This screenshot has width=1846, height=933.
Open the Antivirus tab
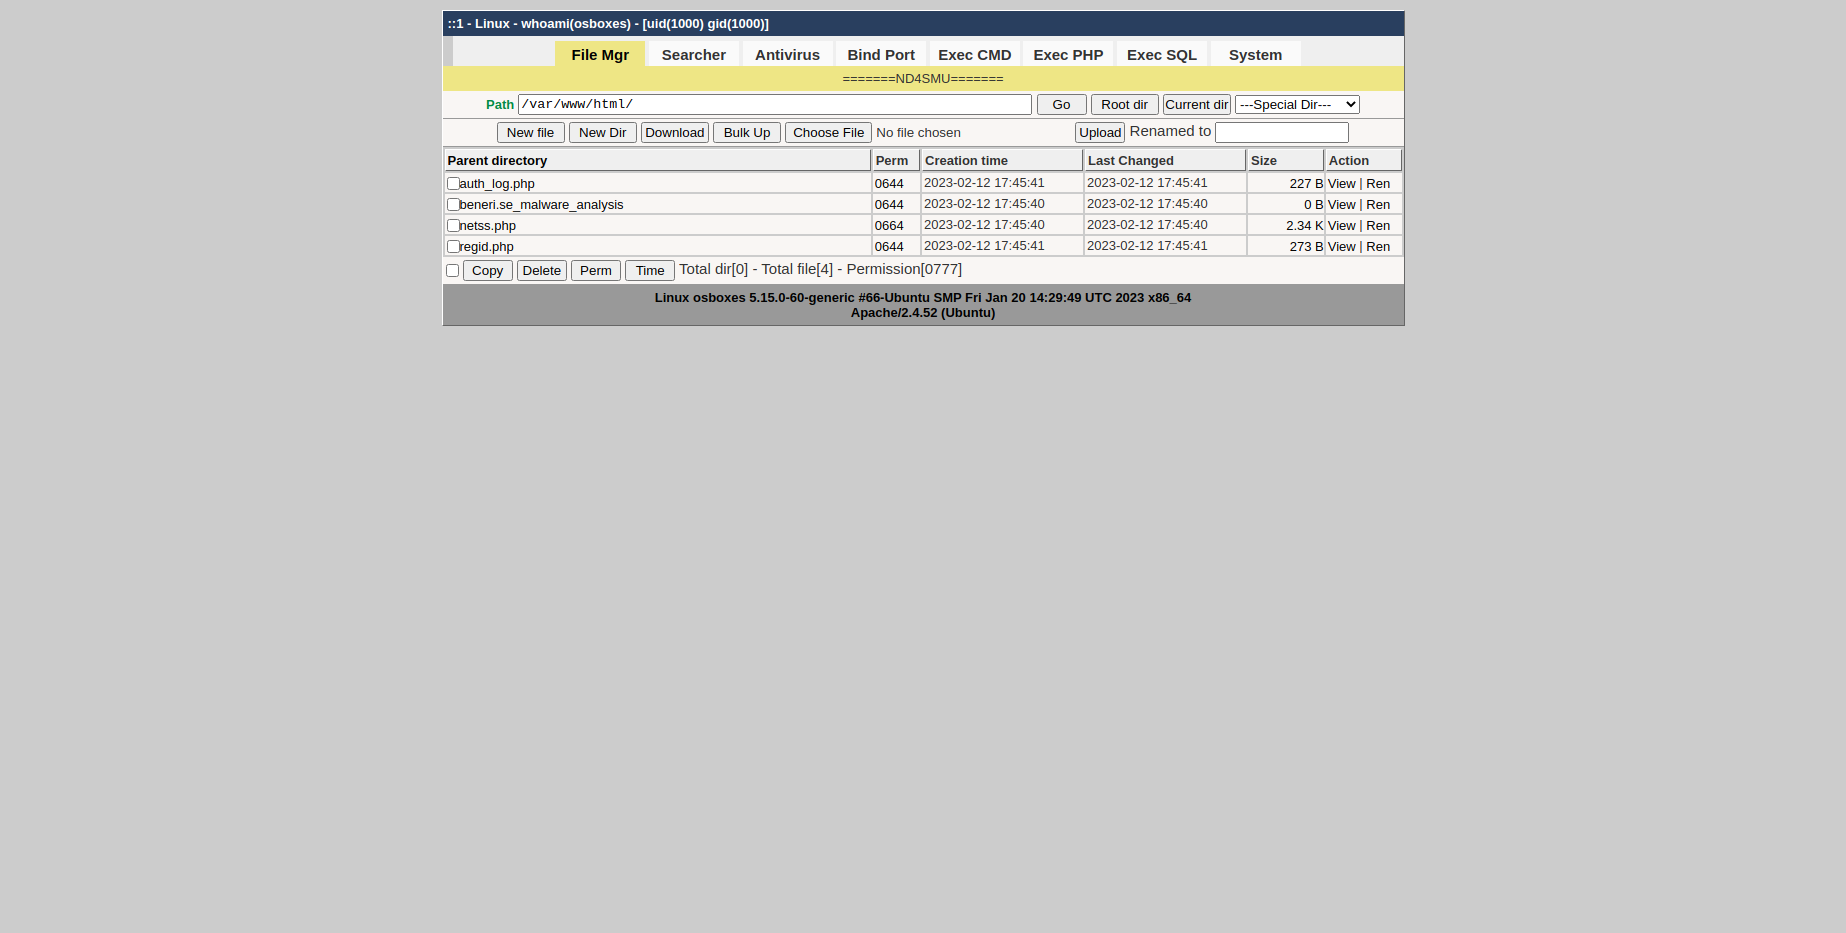[787, 55]
